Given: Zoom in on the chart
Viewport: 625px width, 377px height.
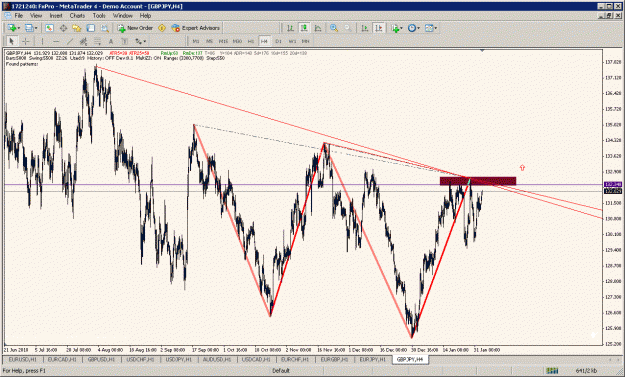Looking at the screenshot, I should (334, 28).
